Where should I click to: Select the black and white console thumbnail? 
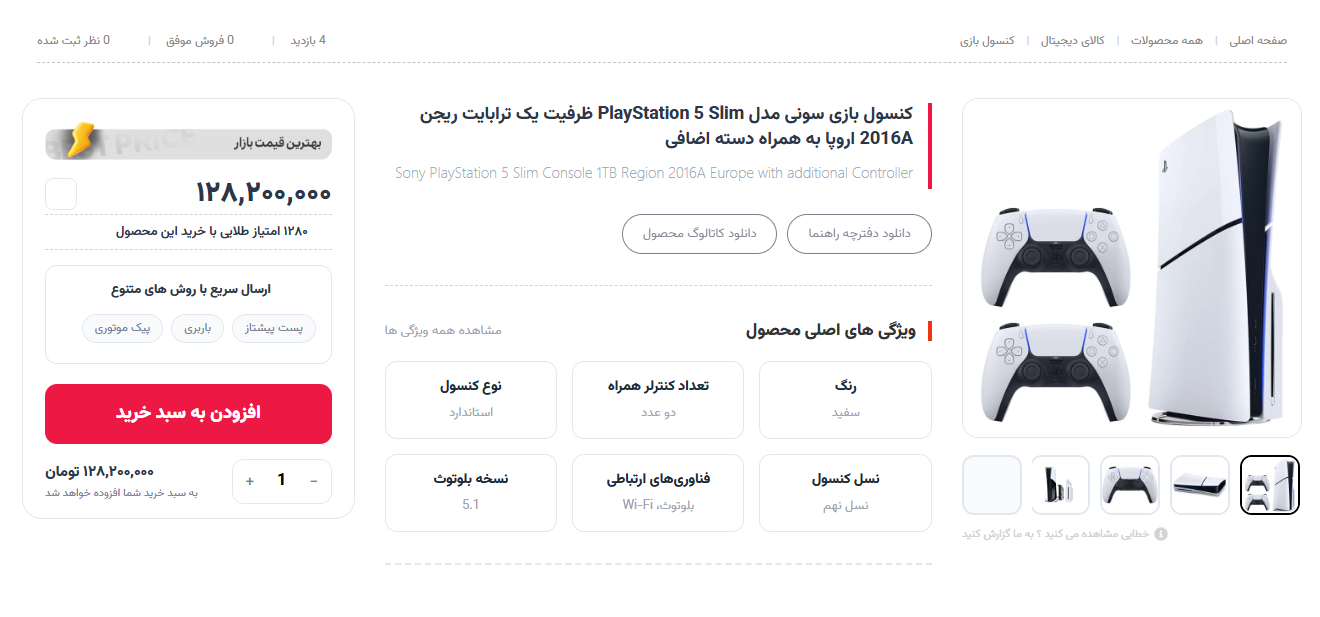pos(1061,485)
